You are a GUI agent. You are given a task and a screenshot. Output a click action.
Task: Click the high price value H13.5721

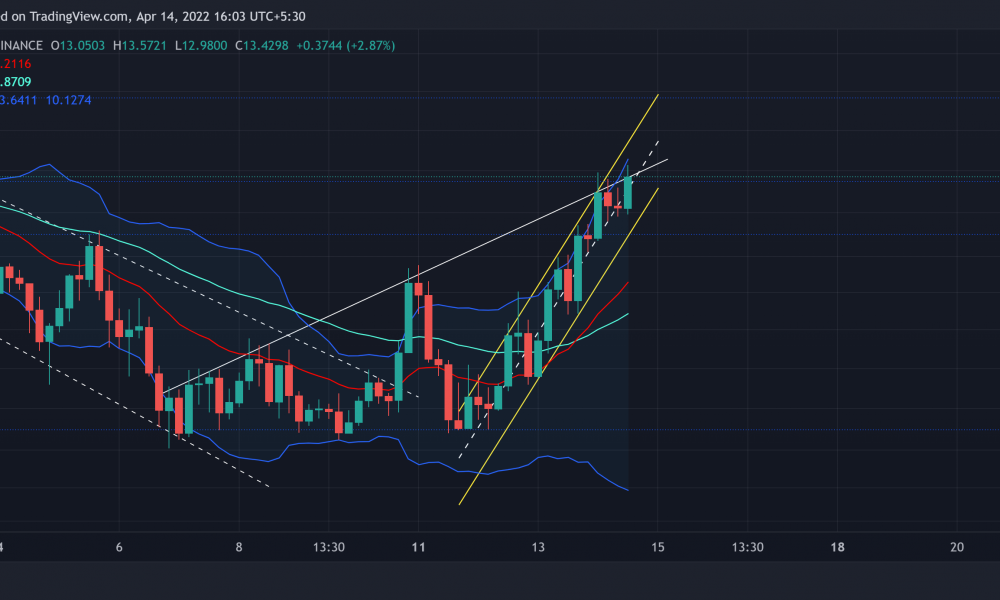coord(140,46)
